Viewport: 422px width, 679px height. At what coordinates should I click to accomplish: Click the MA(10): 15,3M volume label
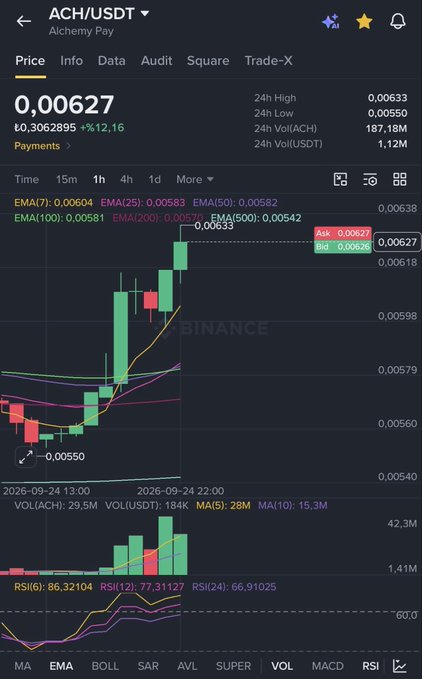(293, 505)
